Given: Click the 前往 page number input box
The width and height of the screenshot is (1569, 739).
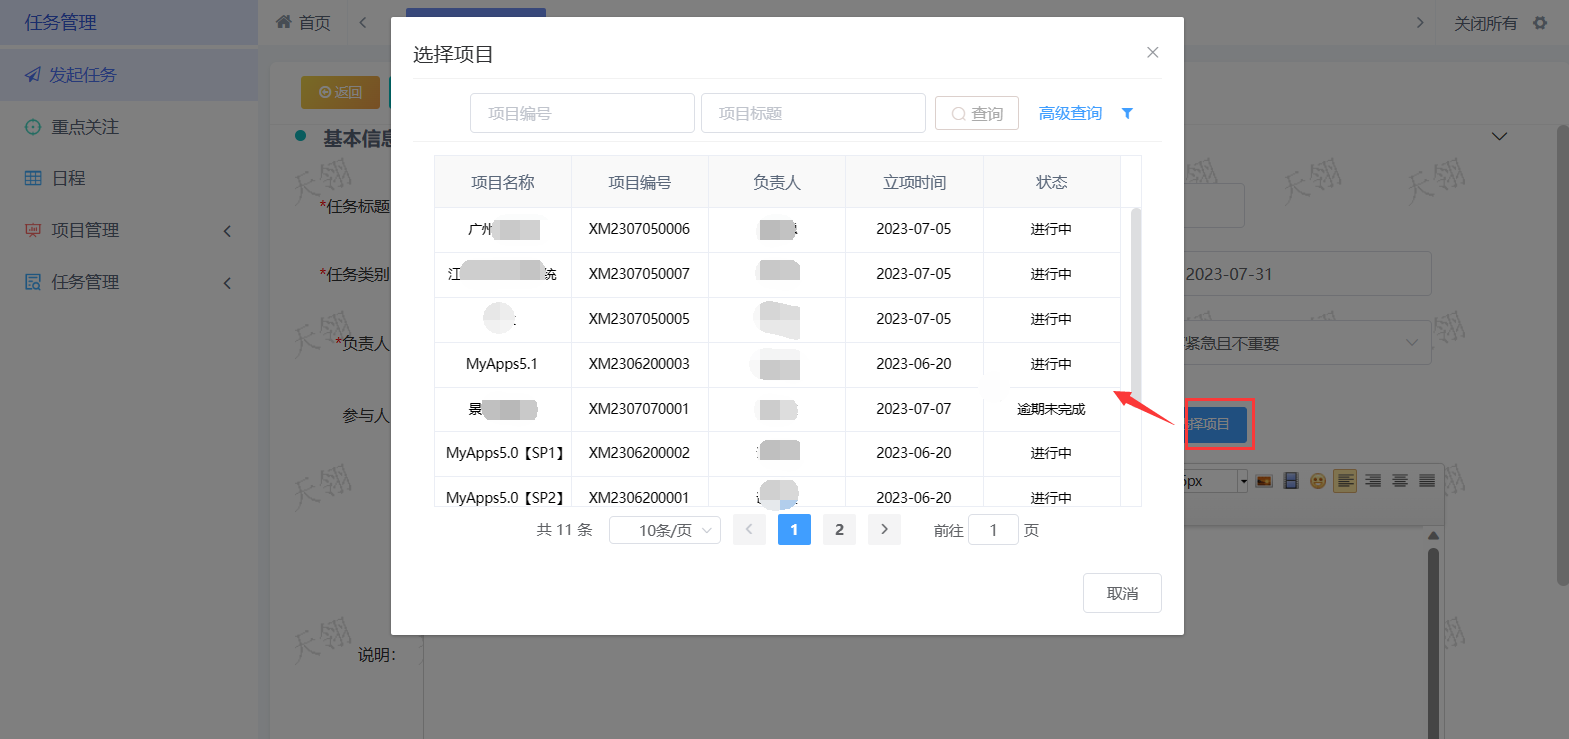Looking at the screenshot, I should click(993, 530).
